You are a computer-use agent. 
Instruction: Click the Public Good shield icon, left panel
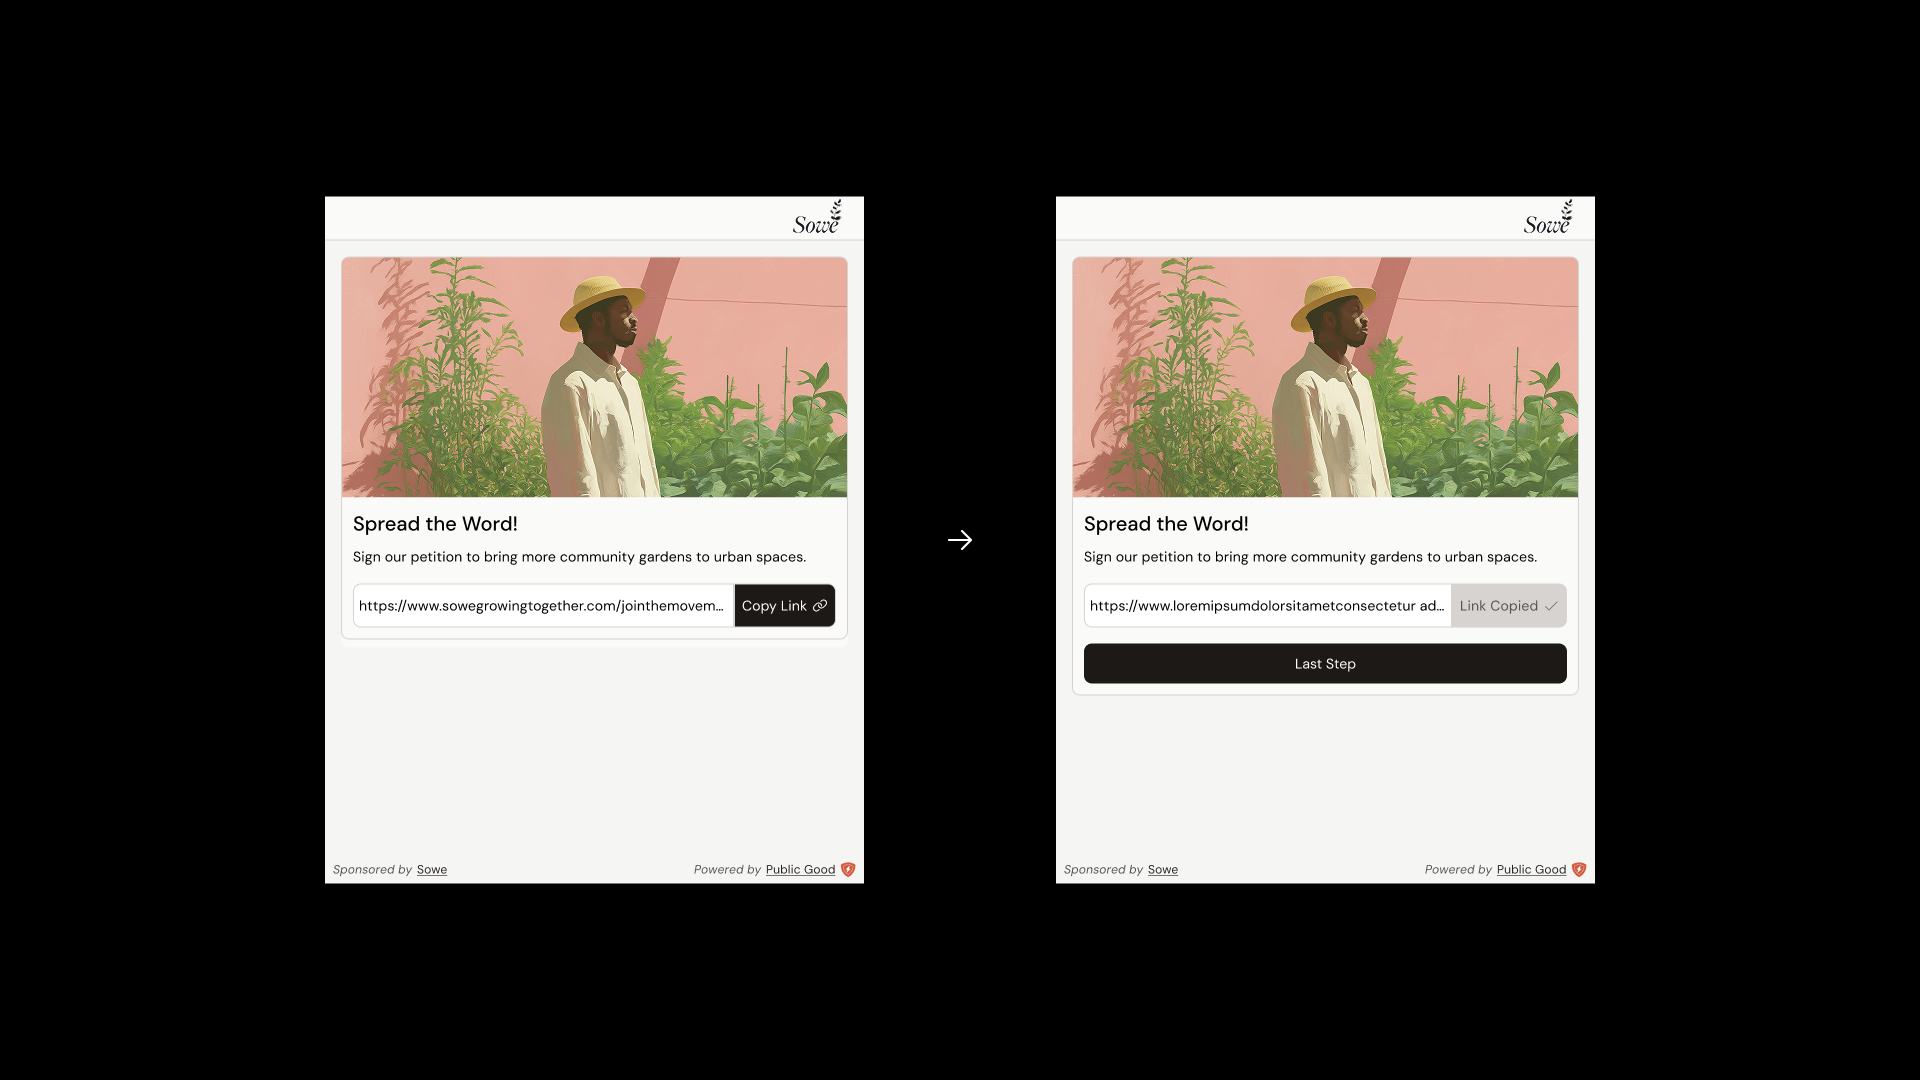click(848, 870)
